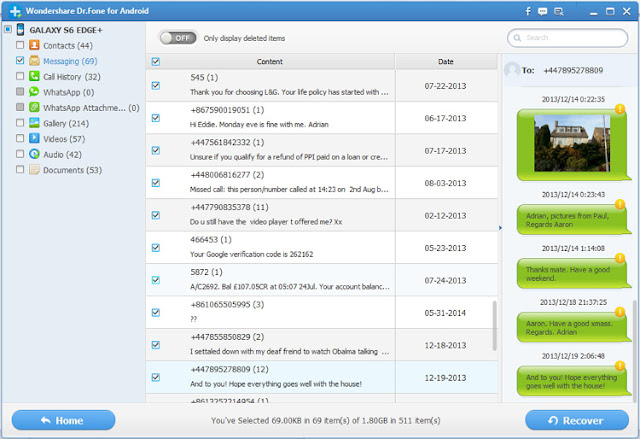
Task: Select the +447561842332 PPI refund message
Action: pyautogui.click(x=322, y=150)
